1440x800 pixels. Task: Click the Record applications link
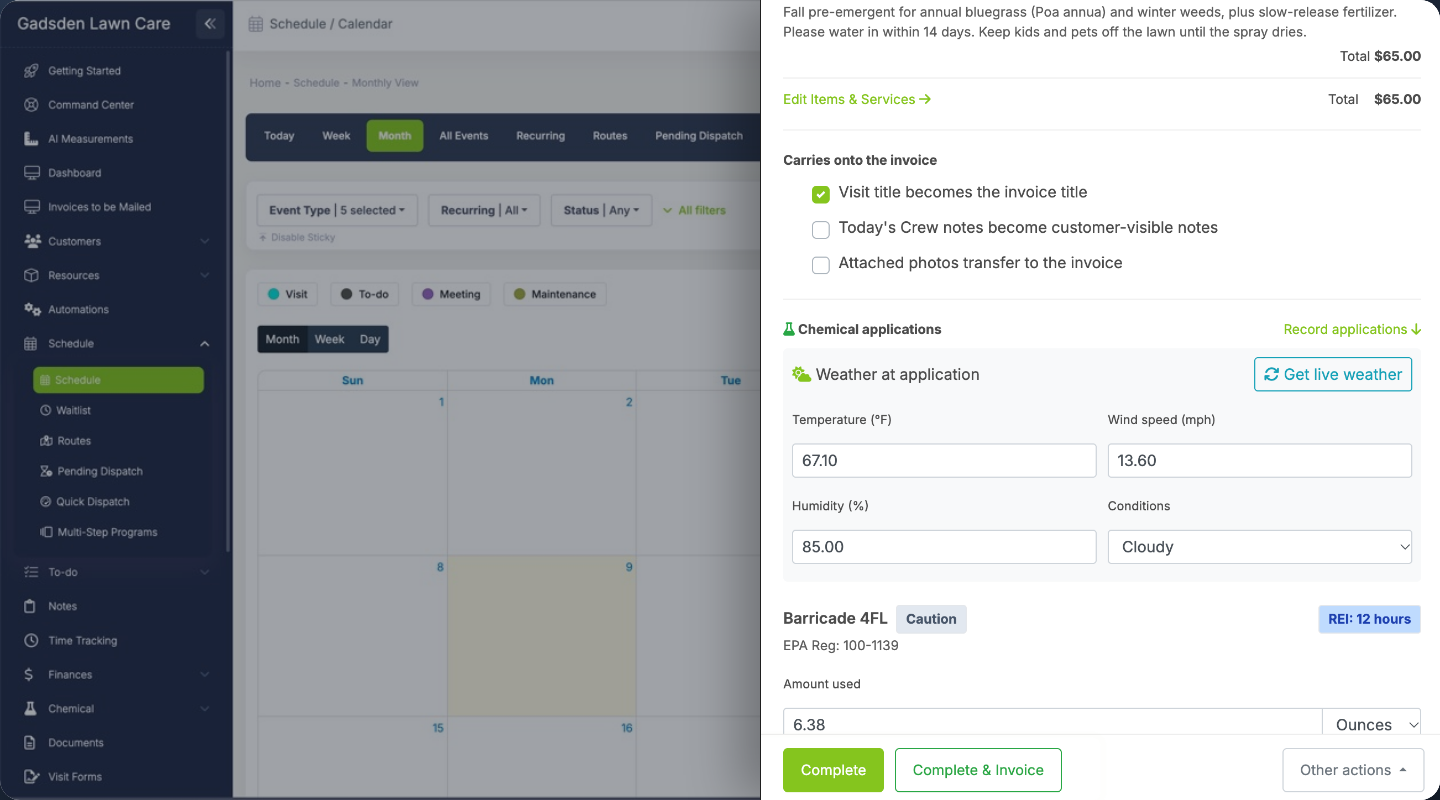pyautogui.click(x=1352, y=329)
